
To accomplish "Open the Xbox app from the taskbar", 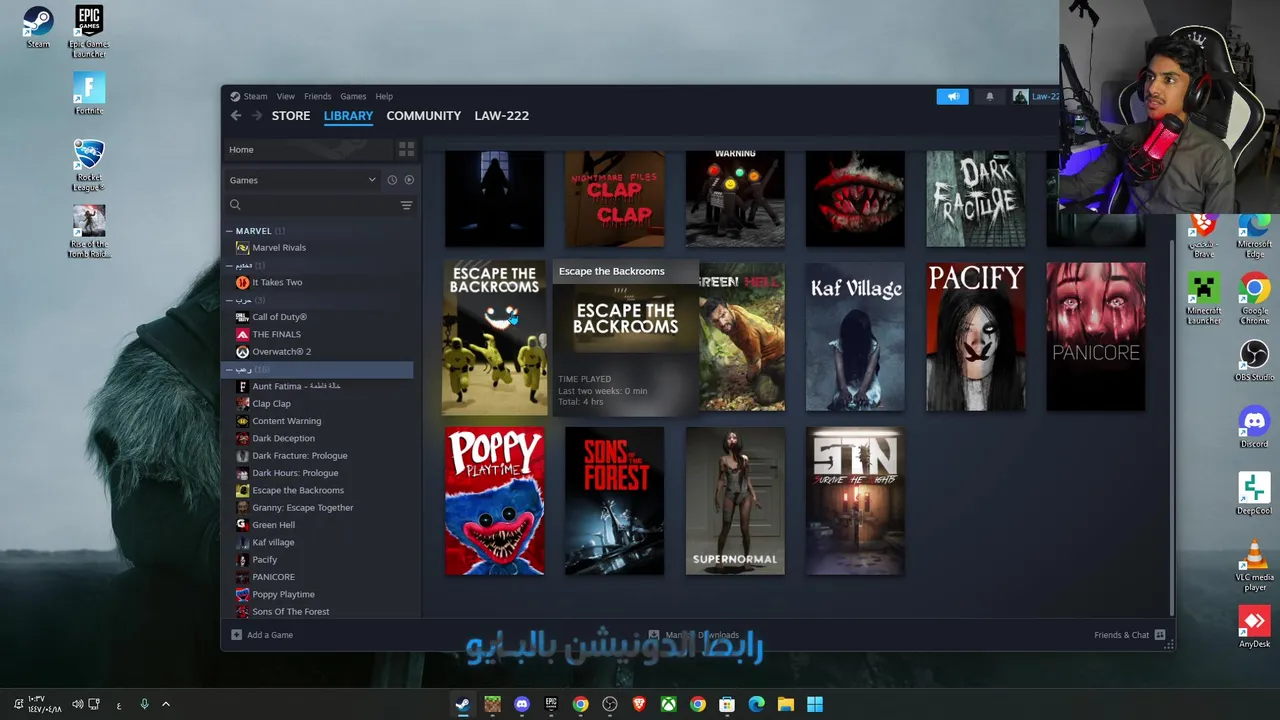I will point(668,705).
